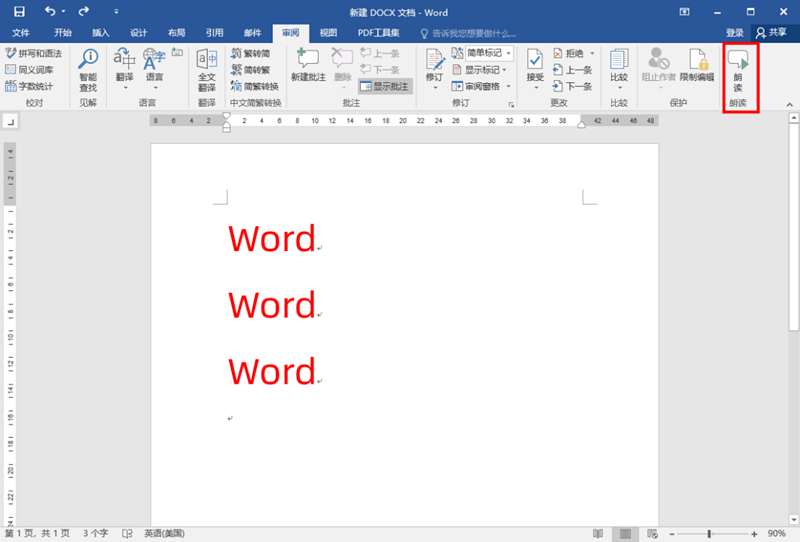Switch to the 插入 tab
Screen dimensions: 800x542
click(x=100, y=33)
